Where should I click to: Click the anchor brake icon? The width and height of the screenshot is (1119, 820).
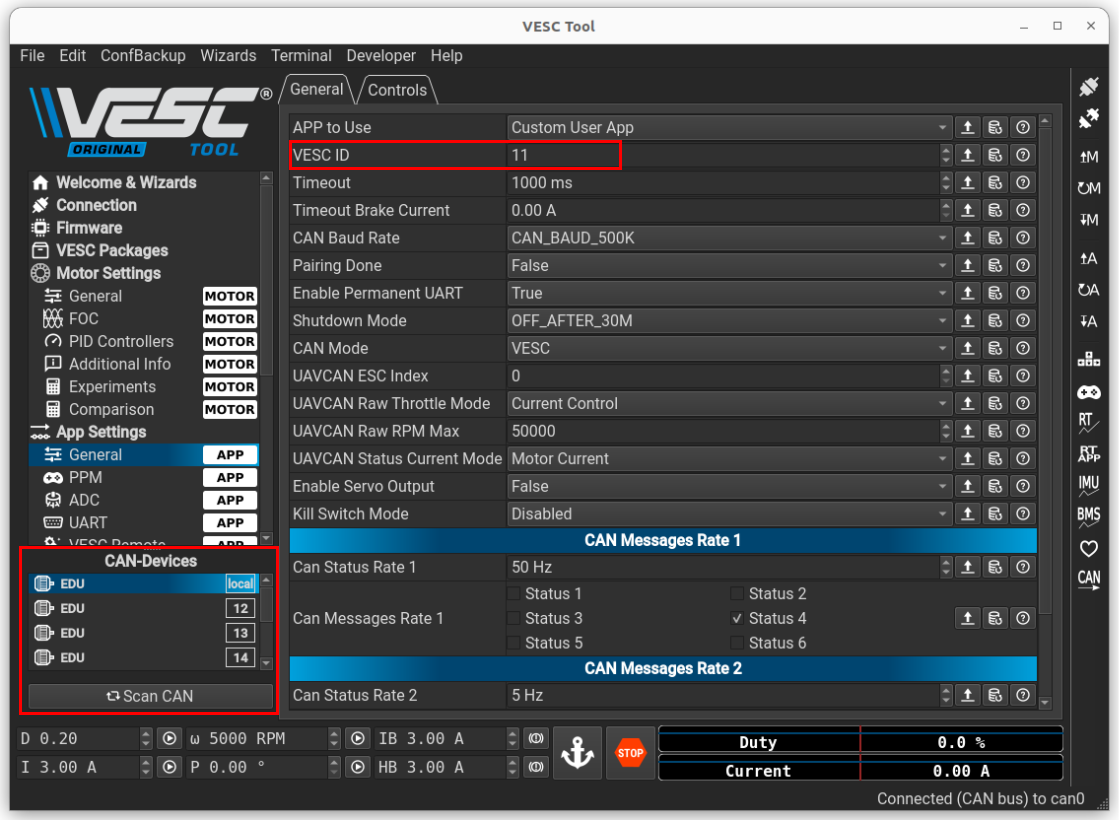578,753
